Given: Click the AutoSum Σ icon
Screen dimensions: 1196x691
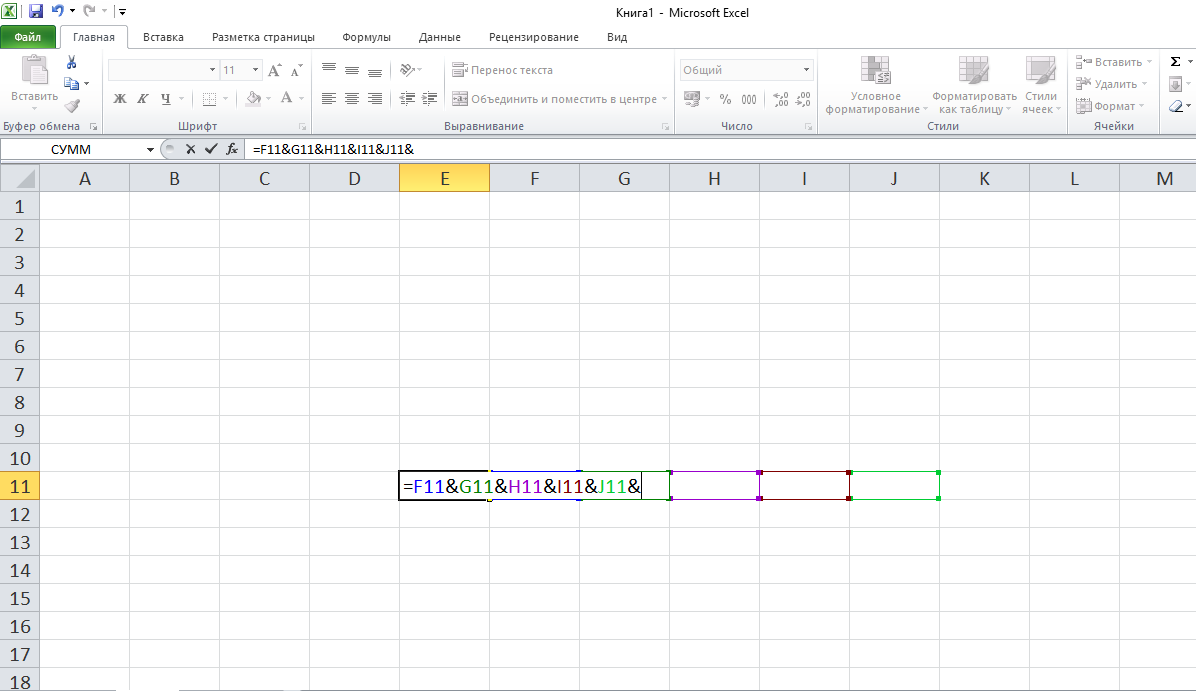Looking at the screenshot, I should click(1175, 62).
